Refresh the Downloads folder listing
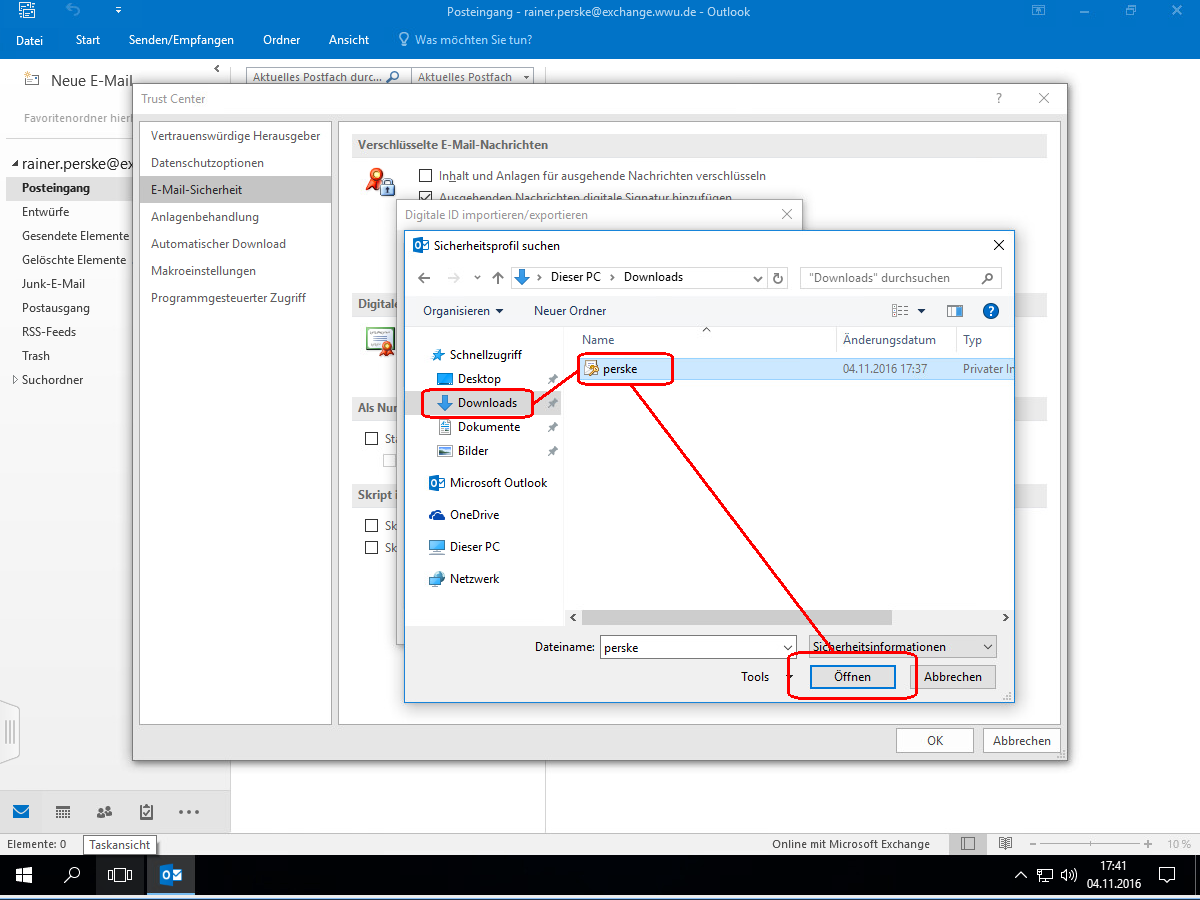This screenshot has width=1200, height=900. (x=779, y=278)
